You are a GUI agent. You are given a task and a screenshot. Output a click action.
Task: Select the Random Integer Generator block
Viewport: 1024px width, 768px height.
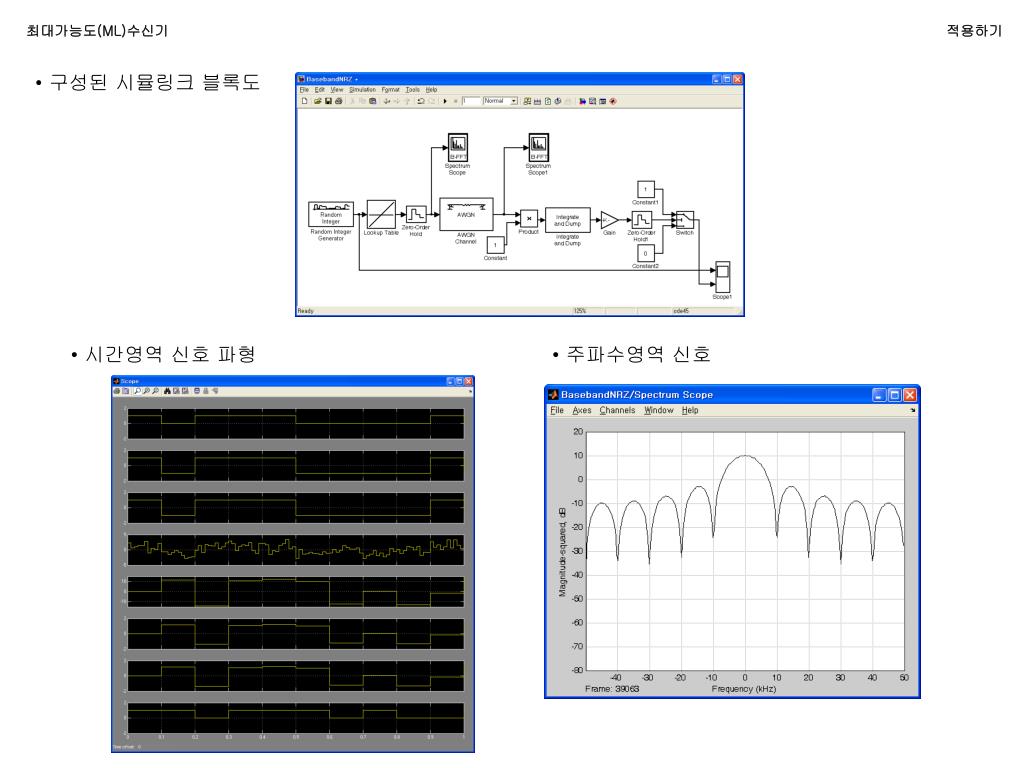330,214
